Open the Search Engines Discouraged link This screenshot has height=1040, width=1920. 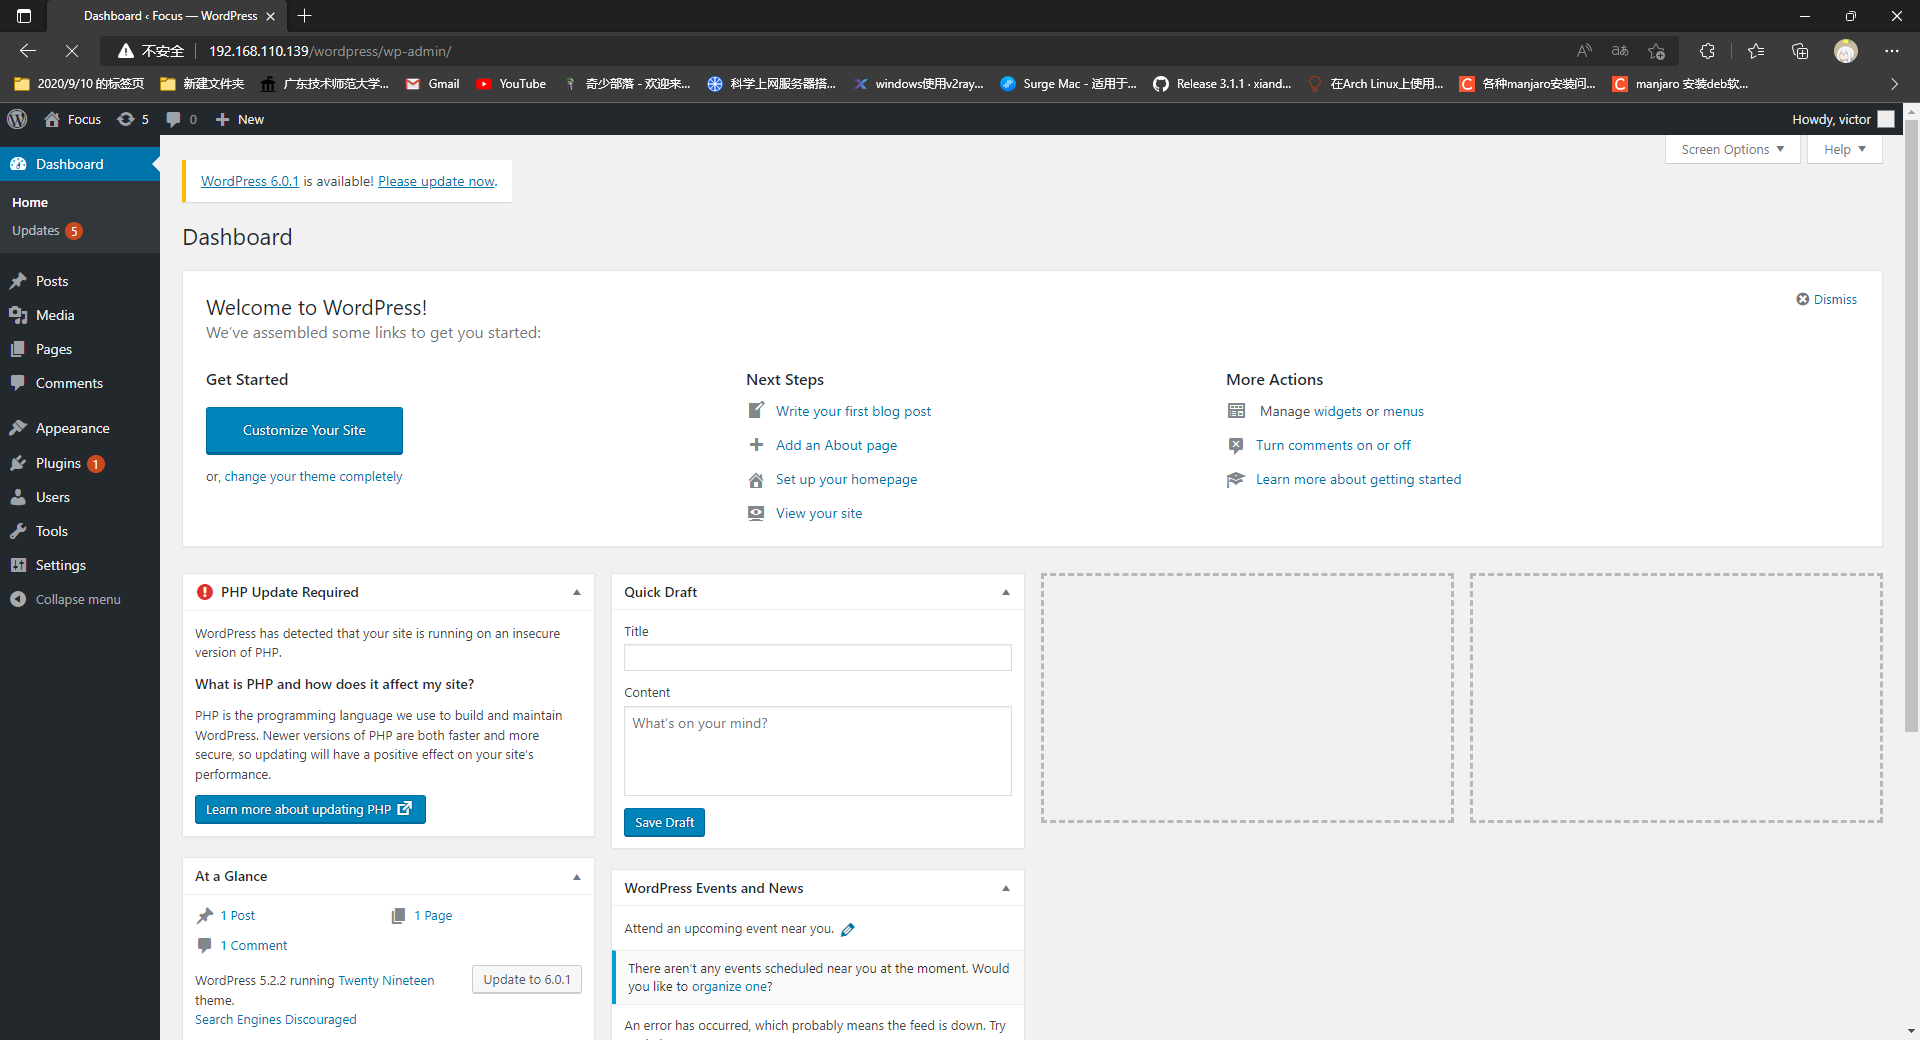(275, 1019)
